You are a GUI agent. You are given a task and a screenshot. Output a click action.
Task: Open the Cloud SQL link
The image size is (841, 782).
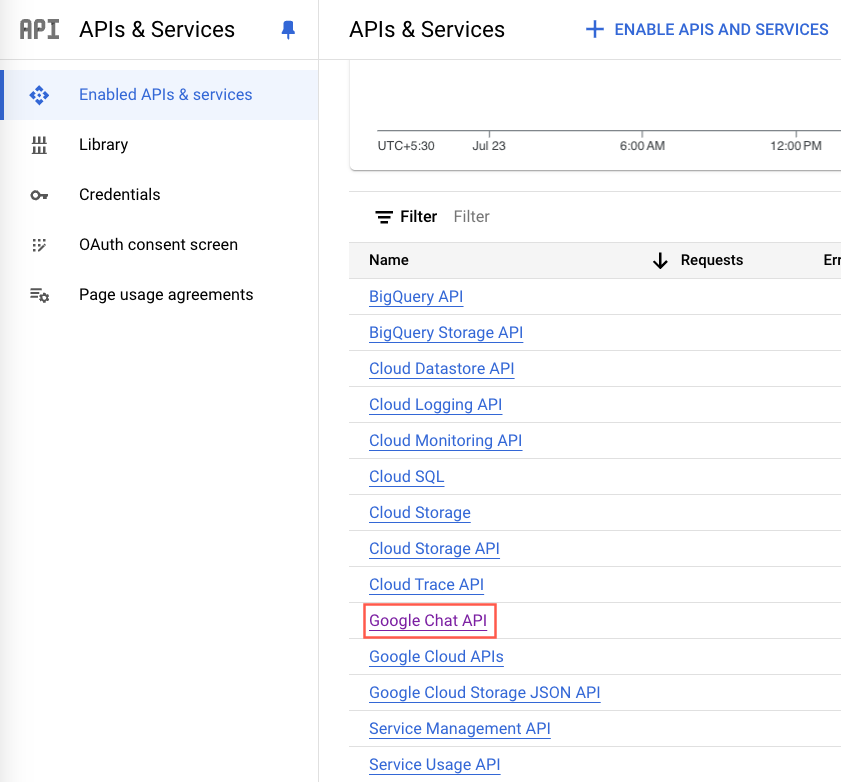407,476
